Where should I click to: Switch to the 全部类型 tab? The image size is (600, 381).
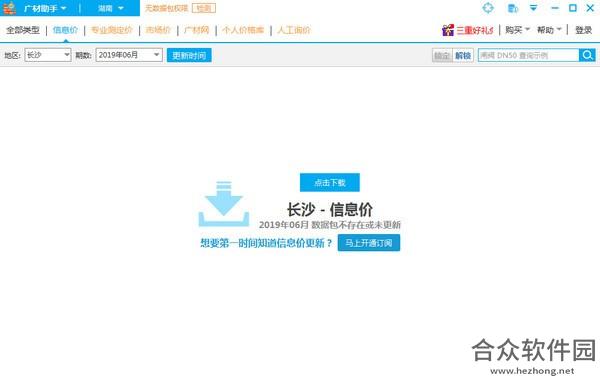(23, 30)
